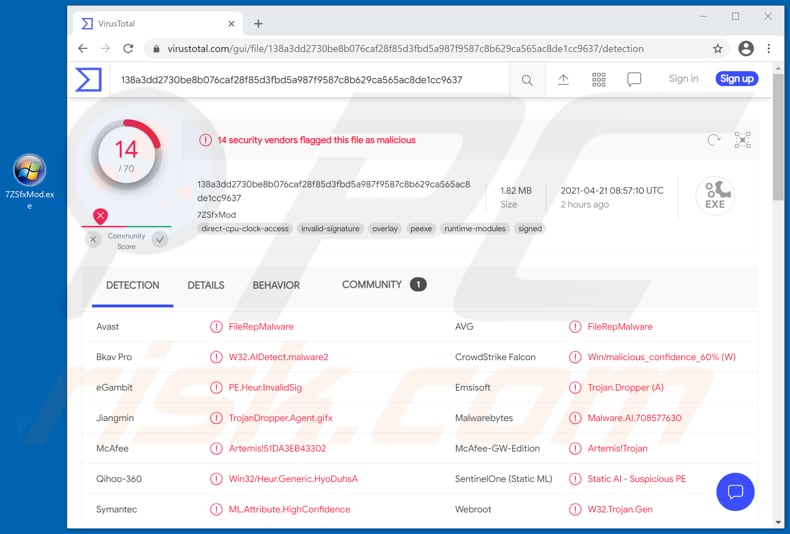Switch to the DETAILS tab
The width and height of the screenshot is (790, 534).
206,285
